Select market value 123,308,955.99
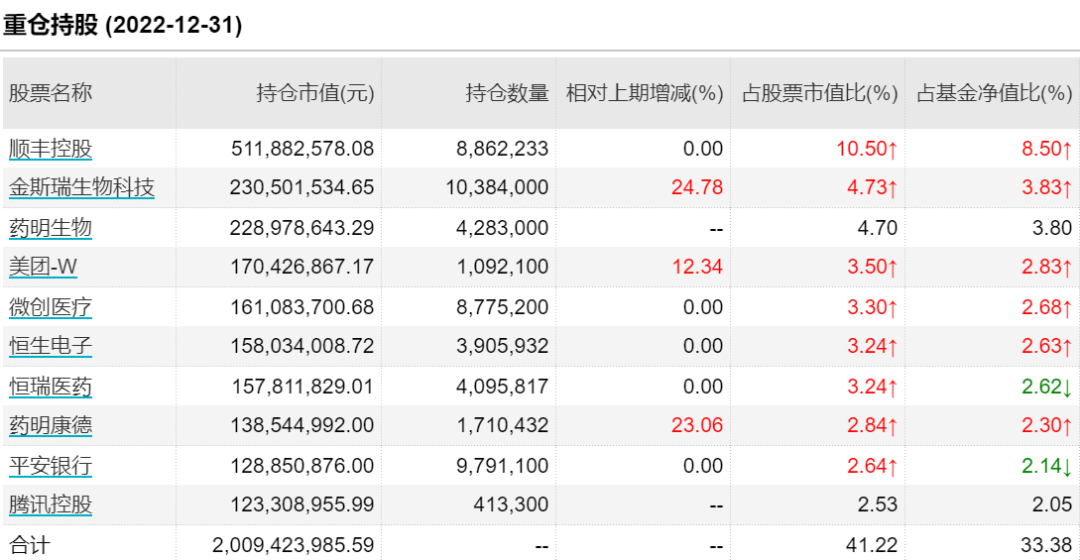 click(302, 504)
